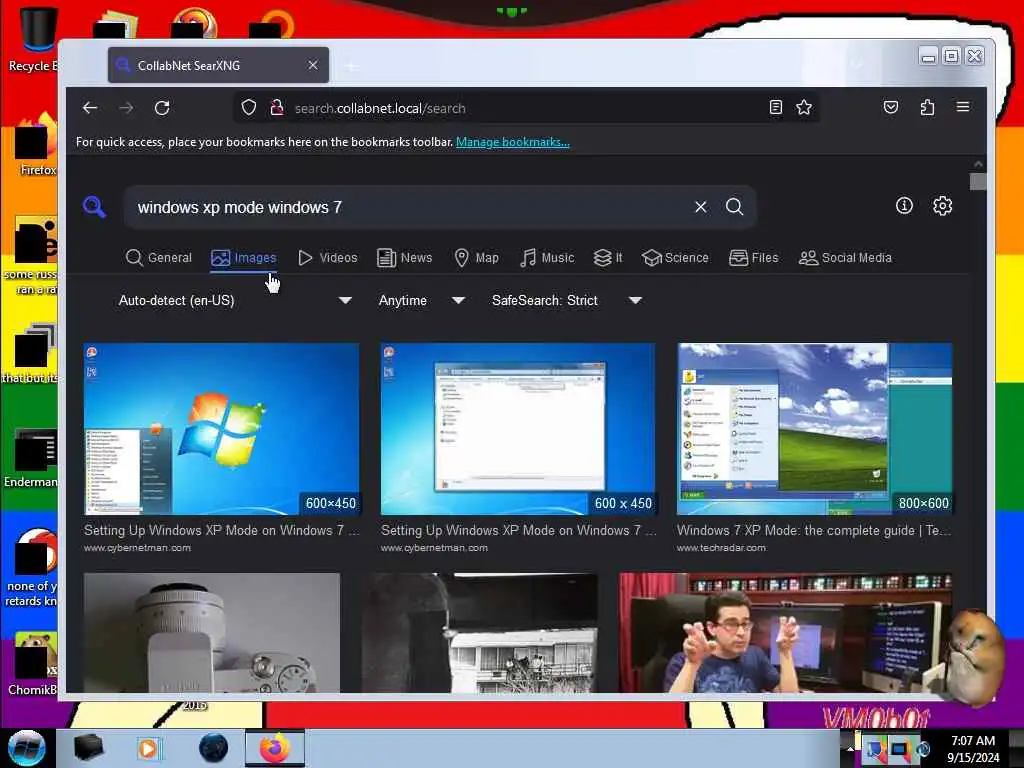
Task: Click the SearXNG magnifier logo
Action: (94, 207)
